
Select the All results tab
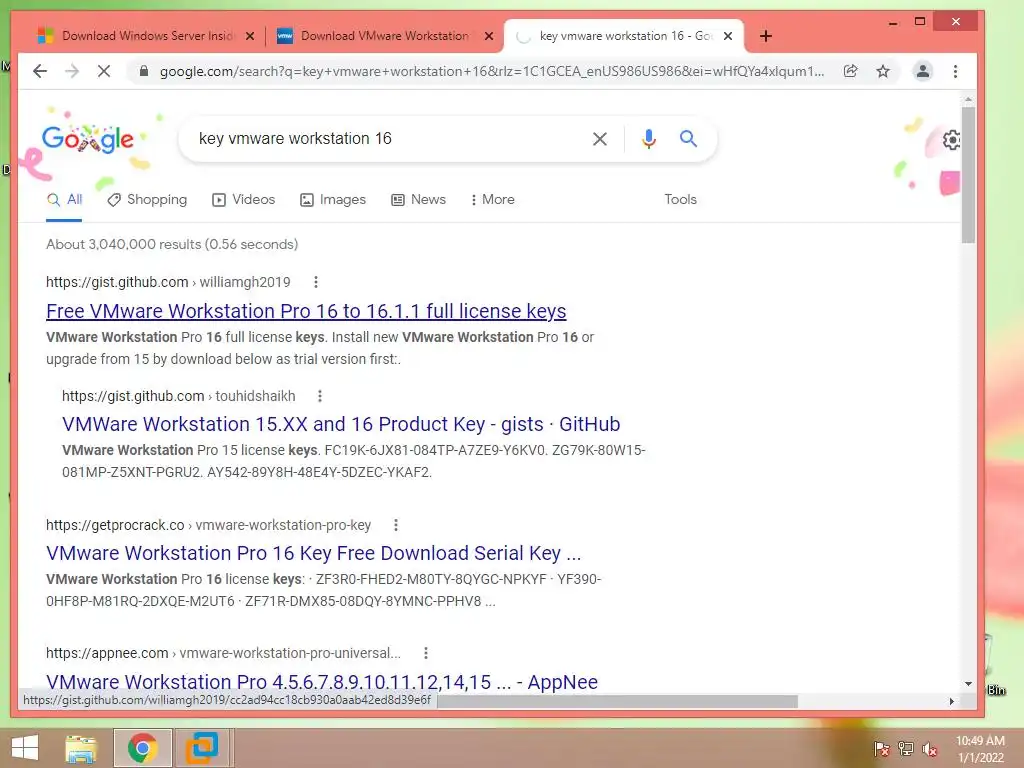click(x=64, y=200)
